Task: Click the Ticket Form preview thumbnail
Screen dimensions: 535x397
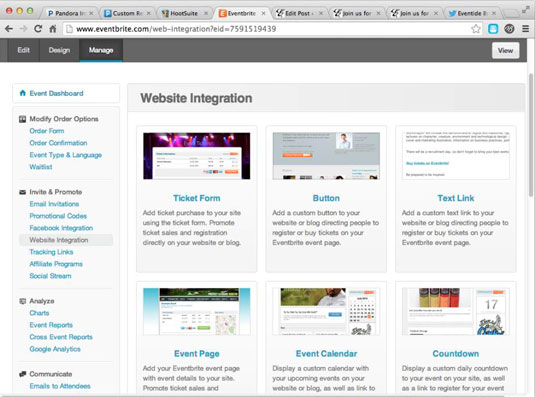Action: 197,156
